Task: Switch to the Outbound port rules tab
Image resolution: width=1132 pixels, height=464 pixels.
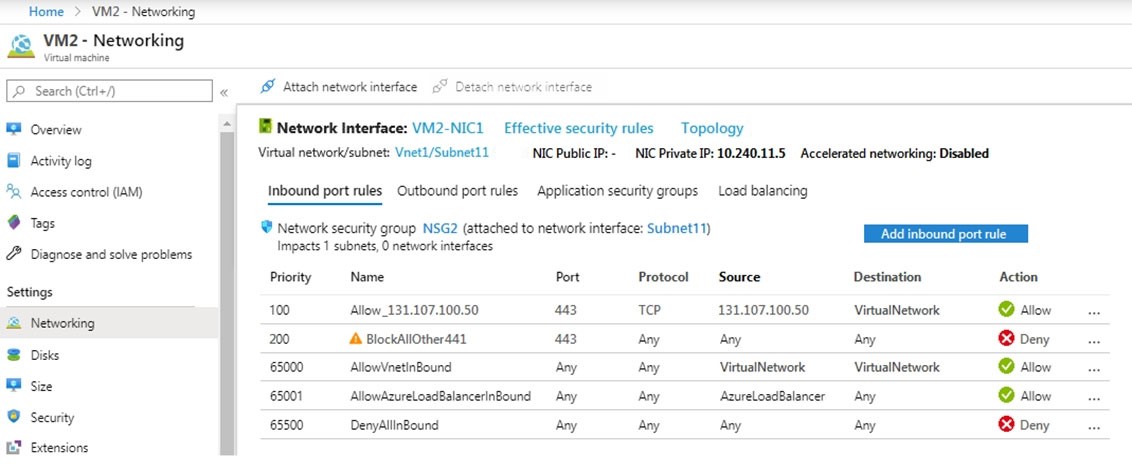Action: [x=457, y=191]
